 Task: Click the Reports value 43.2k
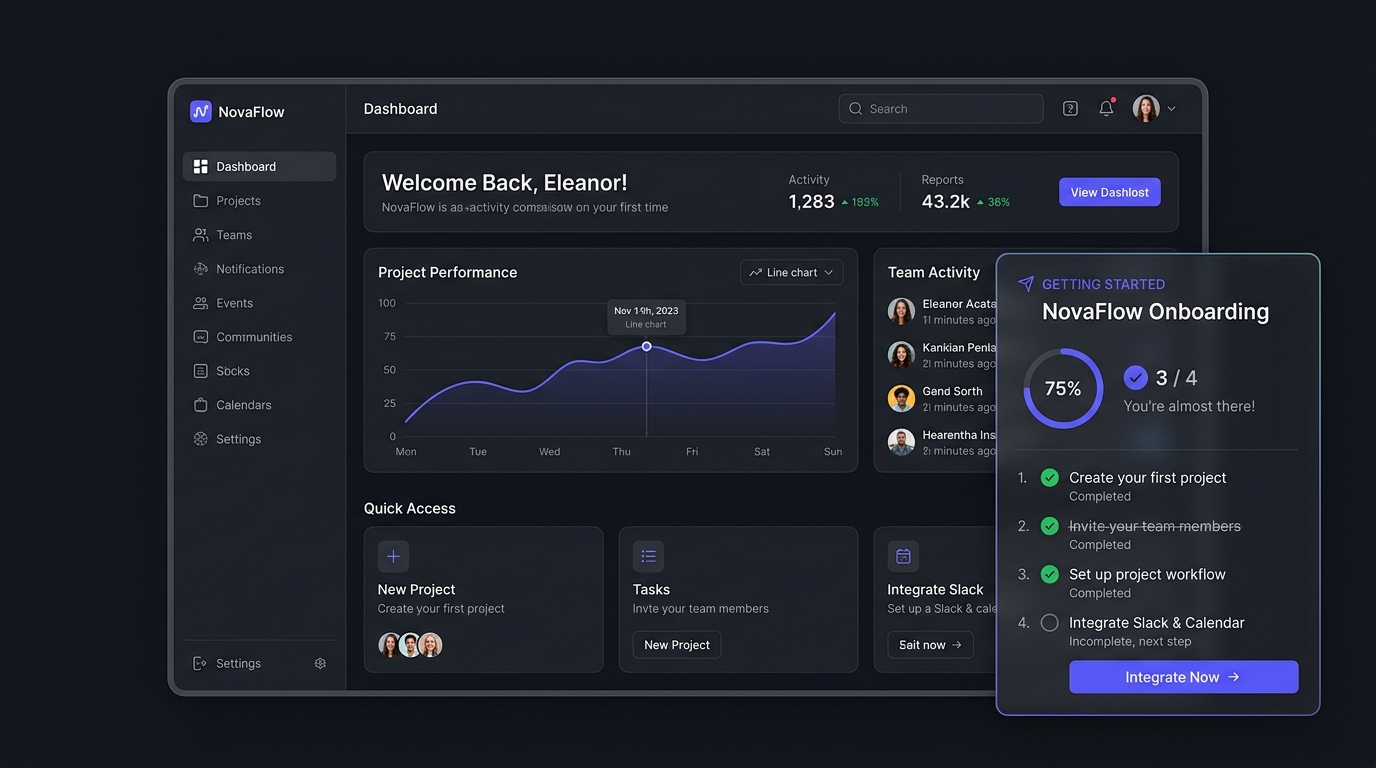pyautogui.click(x=946, y=201)
